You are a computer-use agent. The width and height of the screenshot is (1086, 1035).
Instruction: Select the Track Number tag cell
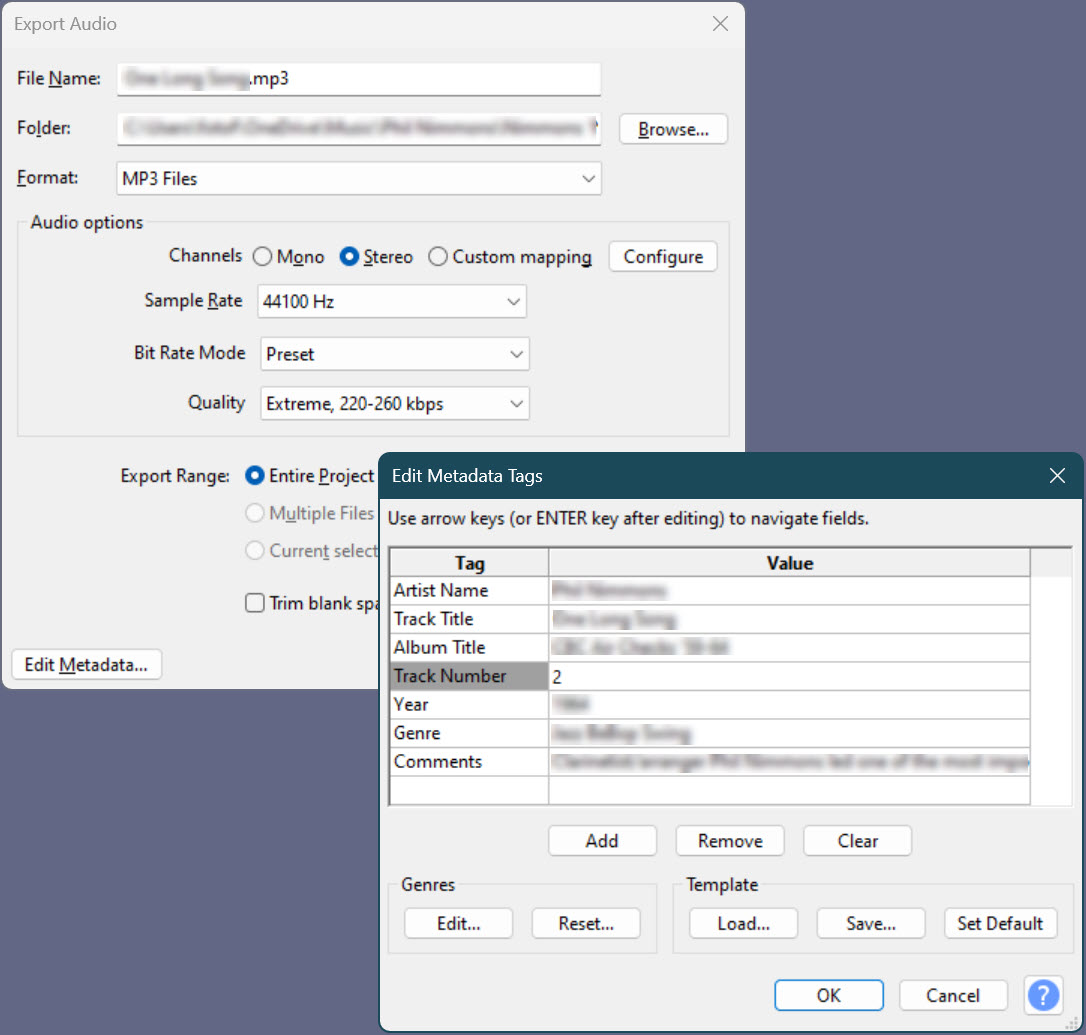click(x=469, y=676)
